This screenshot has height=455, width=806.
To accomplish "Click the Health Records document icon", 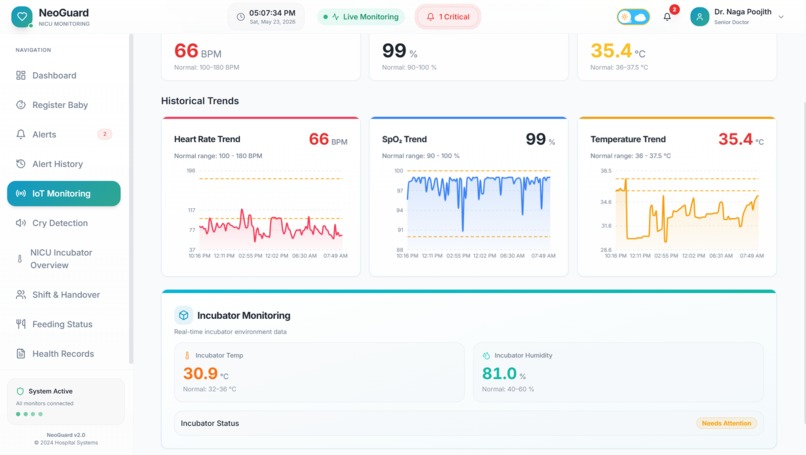I will (21, 354).
